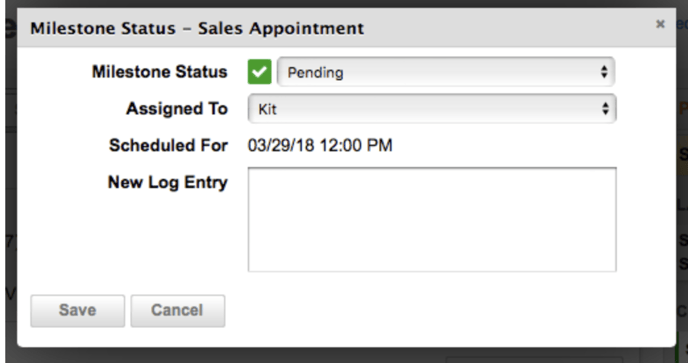Click the Milestone Status field label
Screen dimensions: 688x363
(160, 72)
